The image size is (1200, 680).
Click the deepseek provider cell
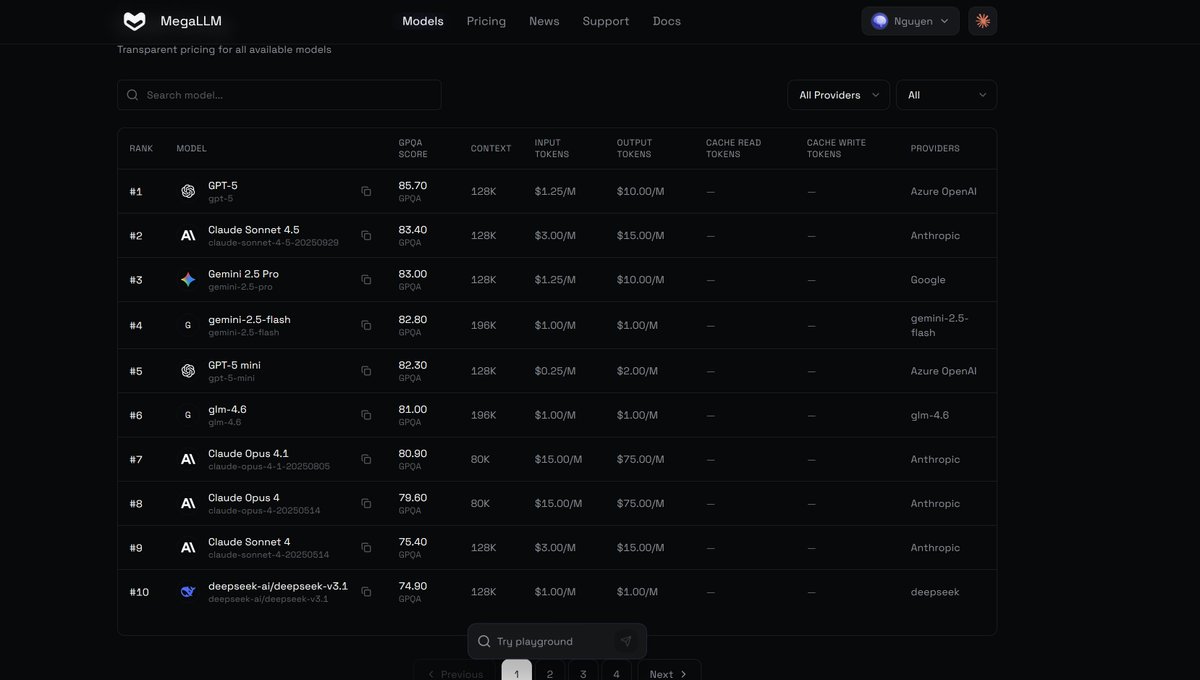point(935,591)
